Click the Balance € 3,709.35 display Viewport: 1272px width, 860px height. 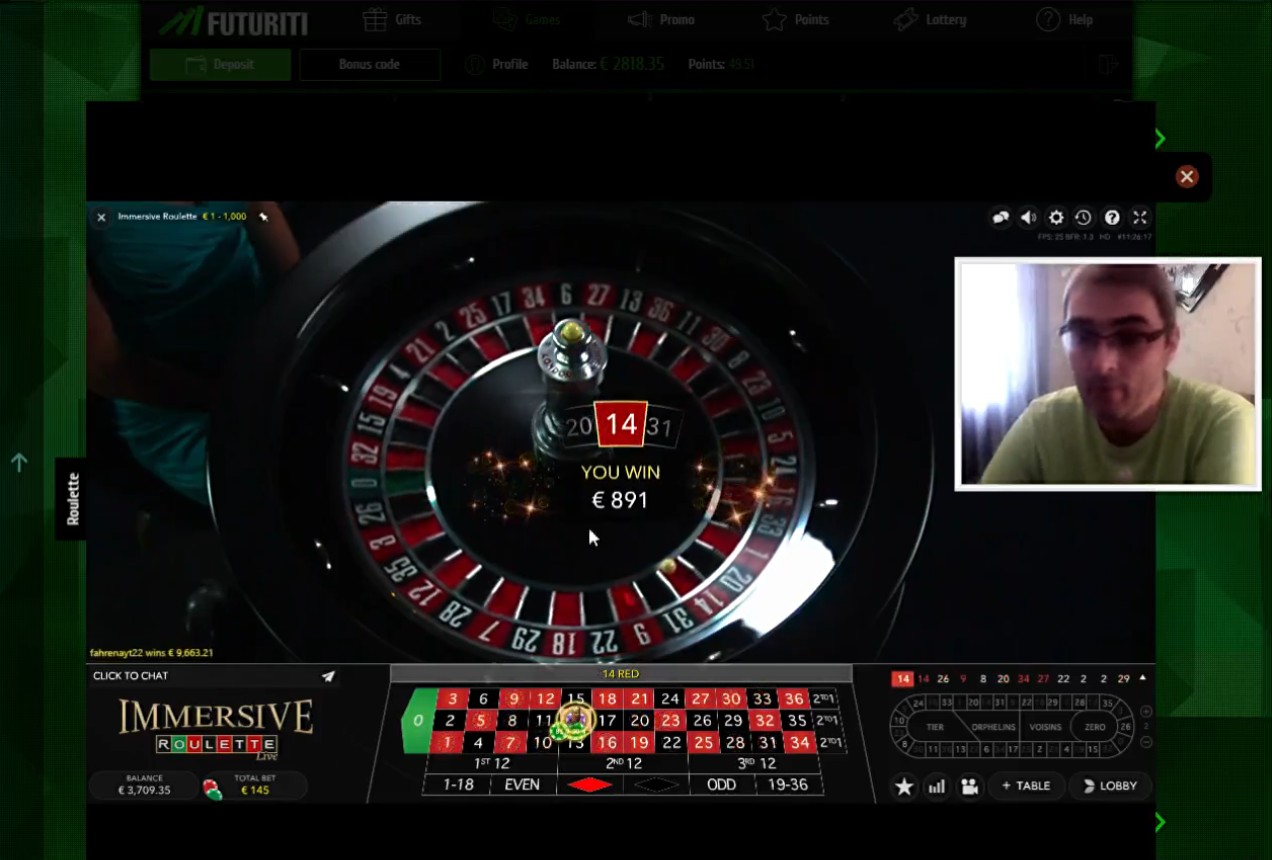pos(144,785)
